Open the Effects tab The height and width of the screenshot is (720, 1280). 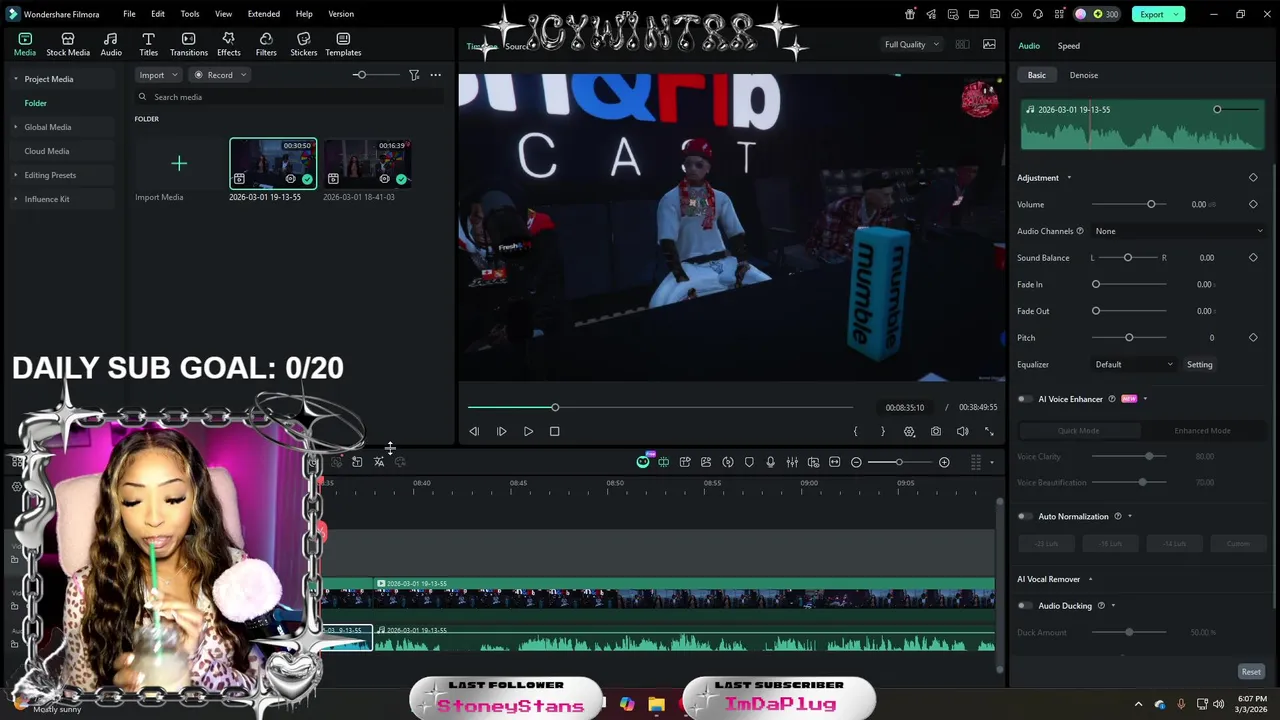pyautogui.click(x=229, y=44)
